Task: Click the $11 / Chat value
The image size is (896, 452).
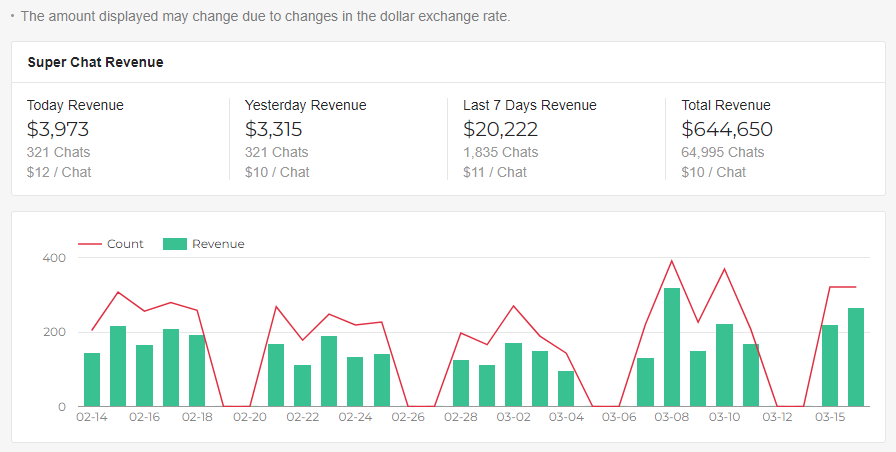Action: click(x=495, y=172)
